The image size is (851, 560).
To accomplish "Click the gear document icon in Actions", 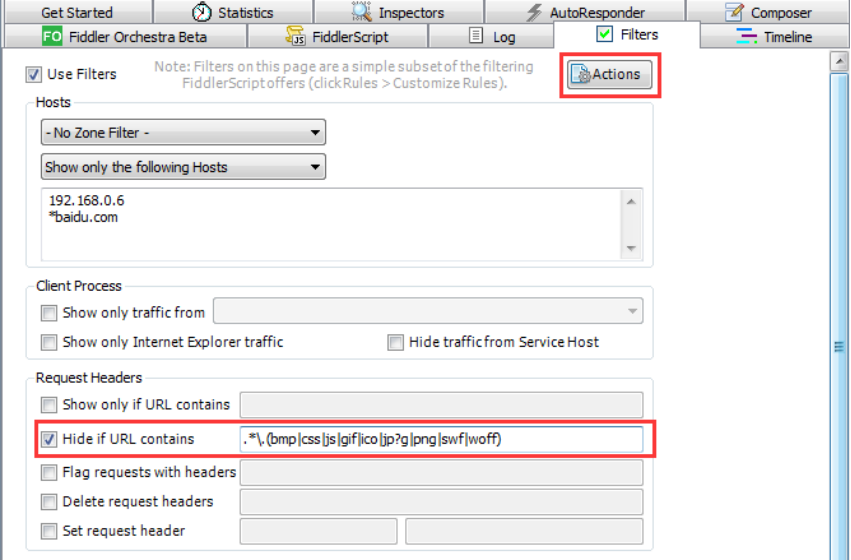I will point(581,74).
